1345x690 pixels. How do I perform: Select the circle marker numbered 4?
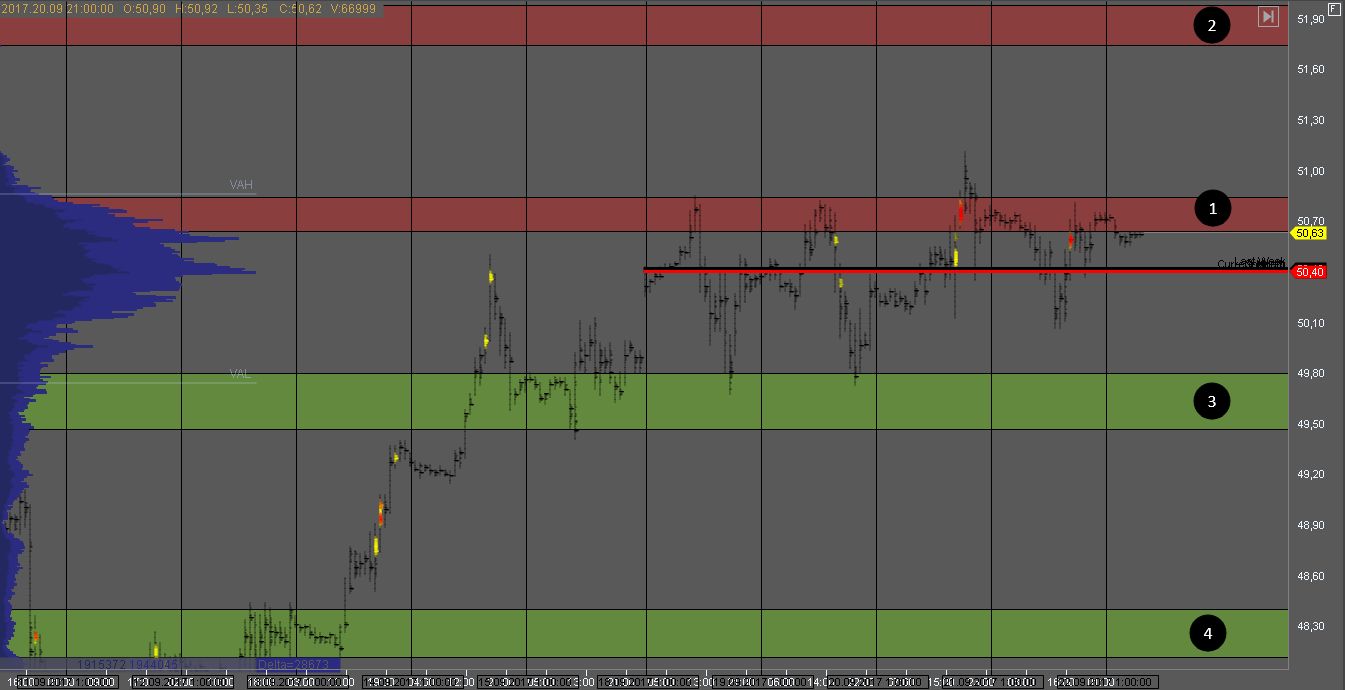(x=1208, y=633)
